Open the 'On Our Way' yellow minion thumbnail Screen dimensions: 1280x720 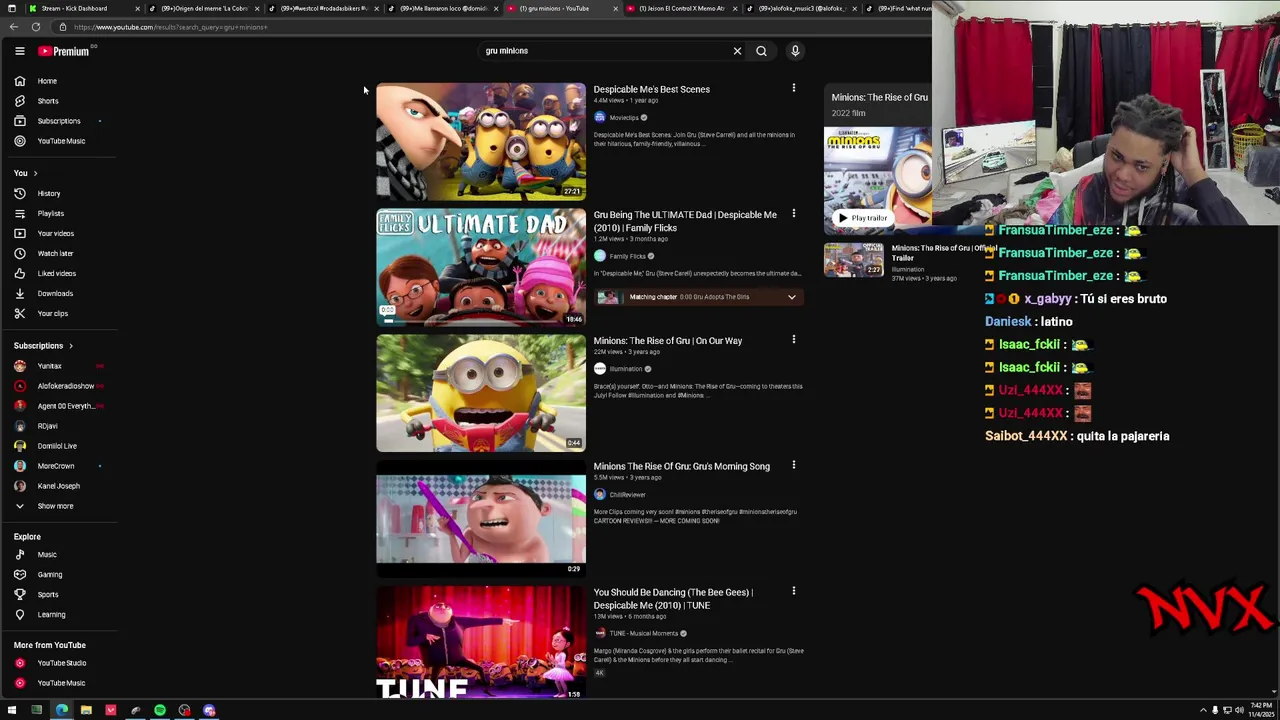pos(481,393)
